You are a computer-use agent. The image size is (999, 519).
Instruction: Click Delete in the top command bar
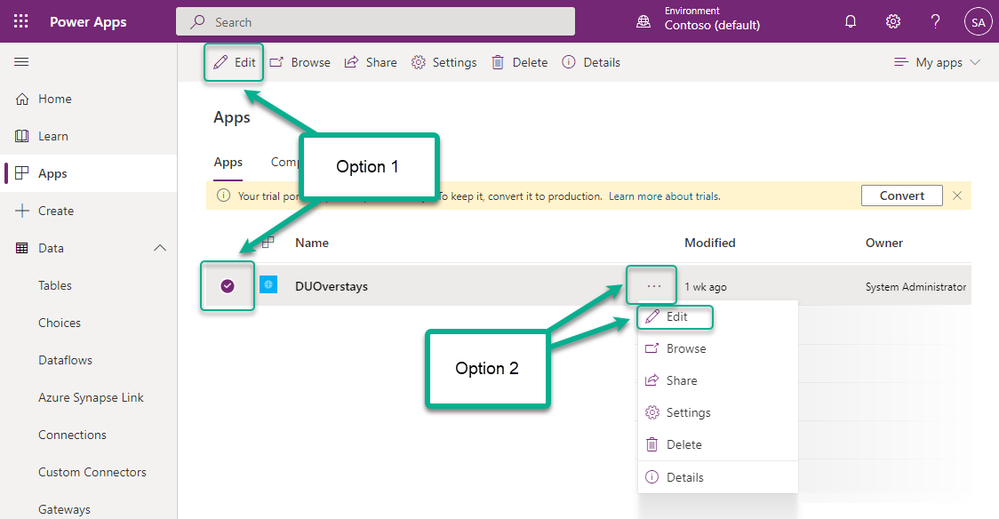(x=519, y=62)
